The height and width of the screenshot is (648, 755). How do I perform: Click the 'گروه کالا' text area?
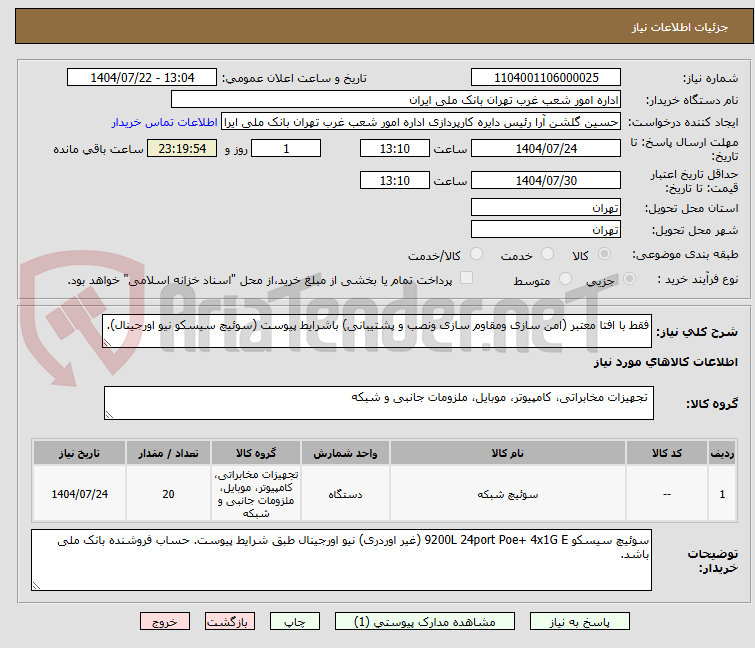tap(378, 403)
